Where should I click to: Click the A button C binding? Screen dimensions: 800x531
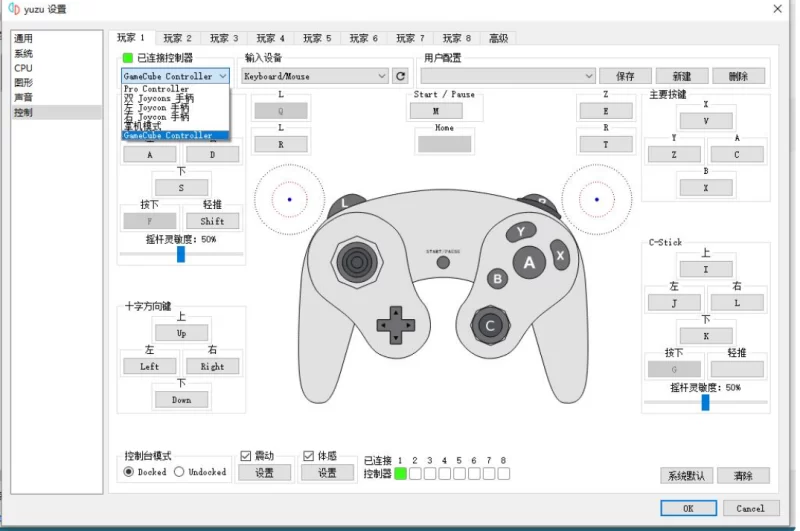click(737, 154)
